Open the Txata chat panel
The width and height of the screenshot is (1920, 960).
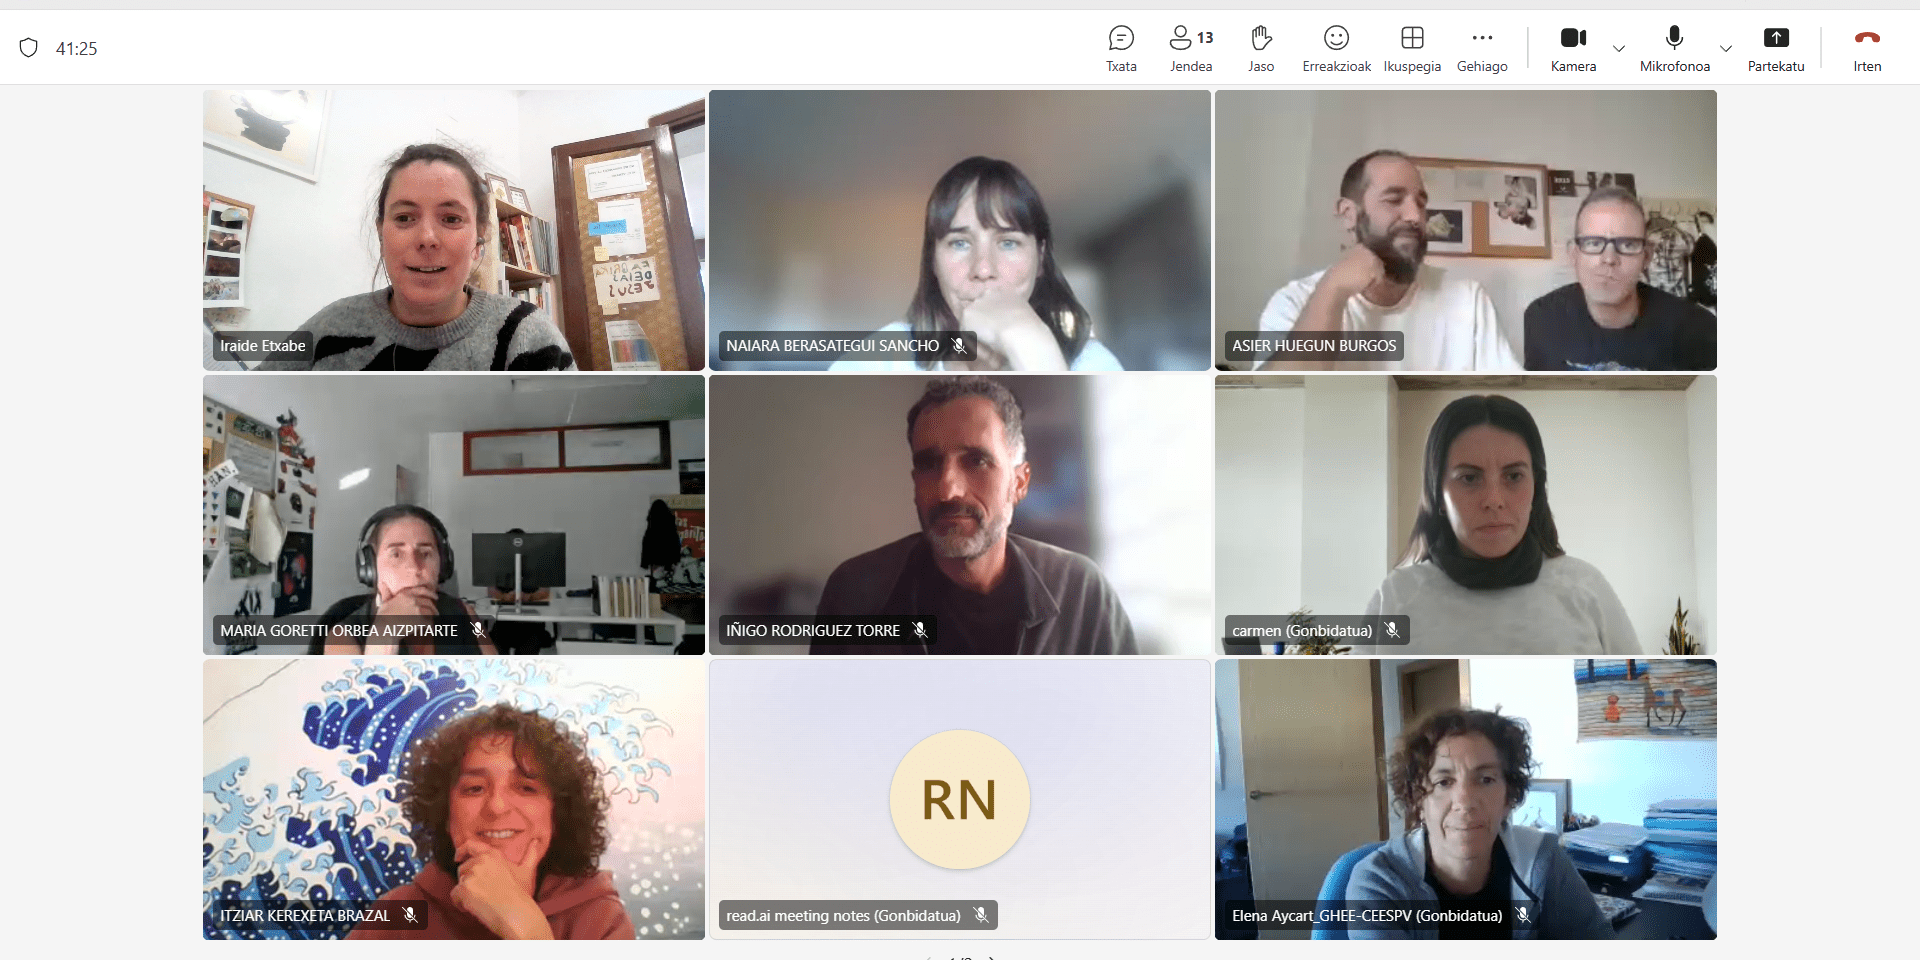tap(1121, 48)
